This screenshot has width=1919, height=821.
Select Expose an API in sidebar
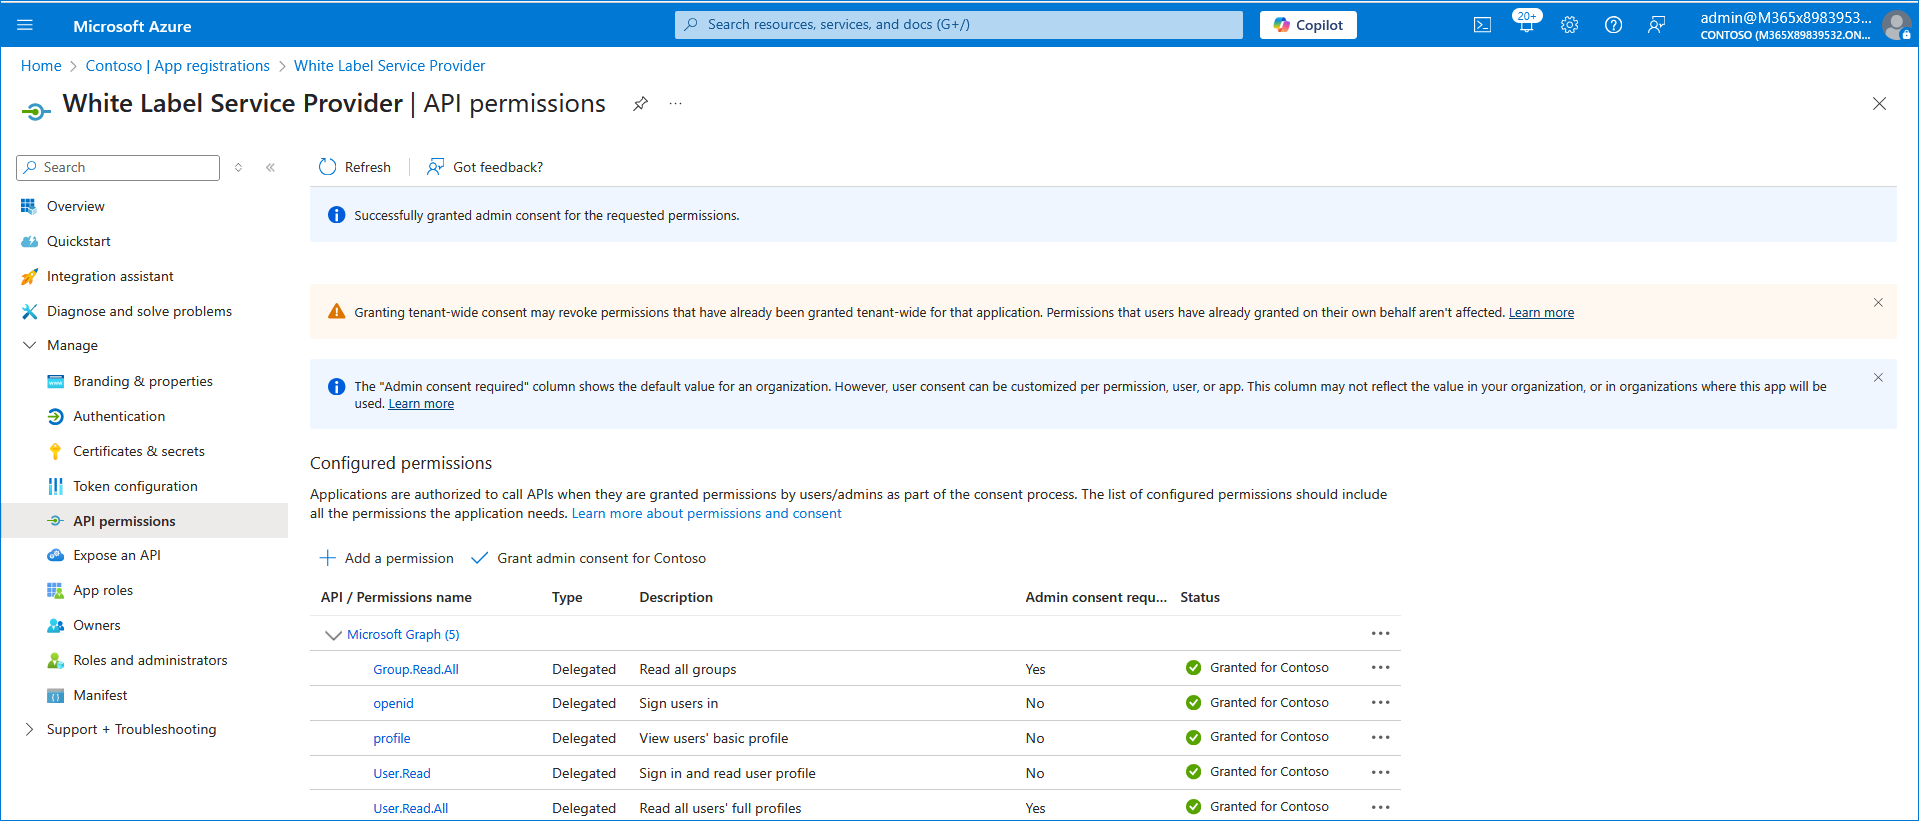click(116, 556)
